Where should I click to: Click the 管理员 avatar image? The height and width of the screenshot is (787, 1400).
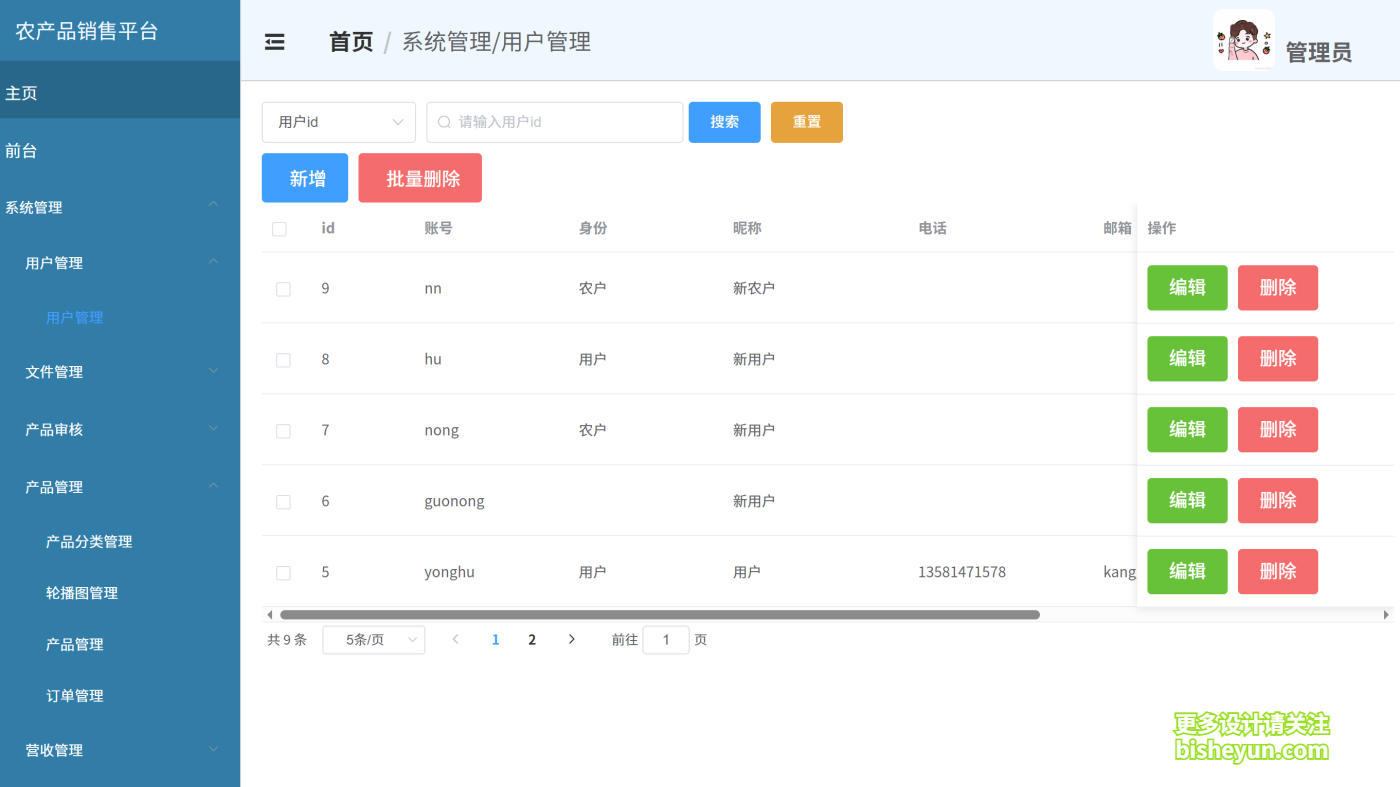pos(1244,41)
